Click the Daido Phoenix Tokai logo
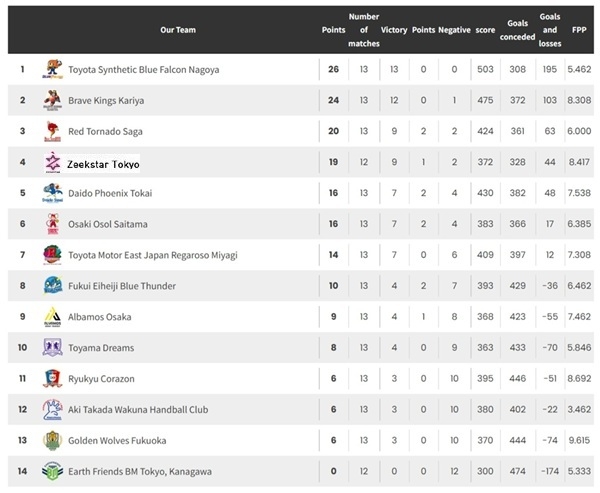600x493 pixels. pos(52,193)
